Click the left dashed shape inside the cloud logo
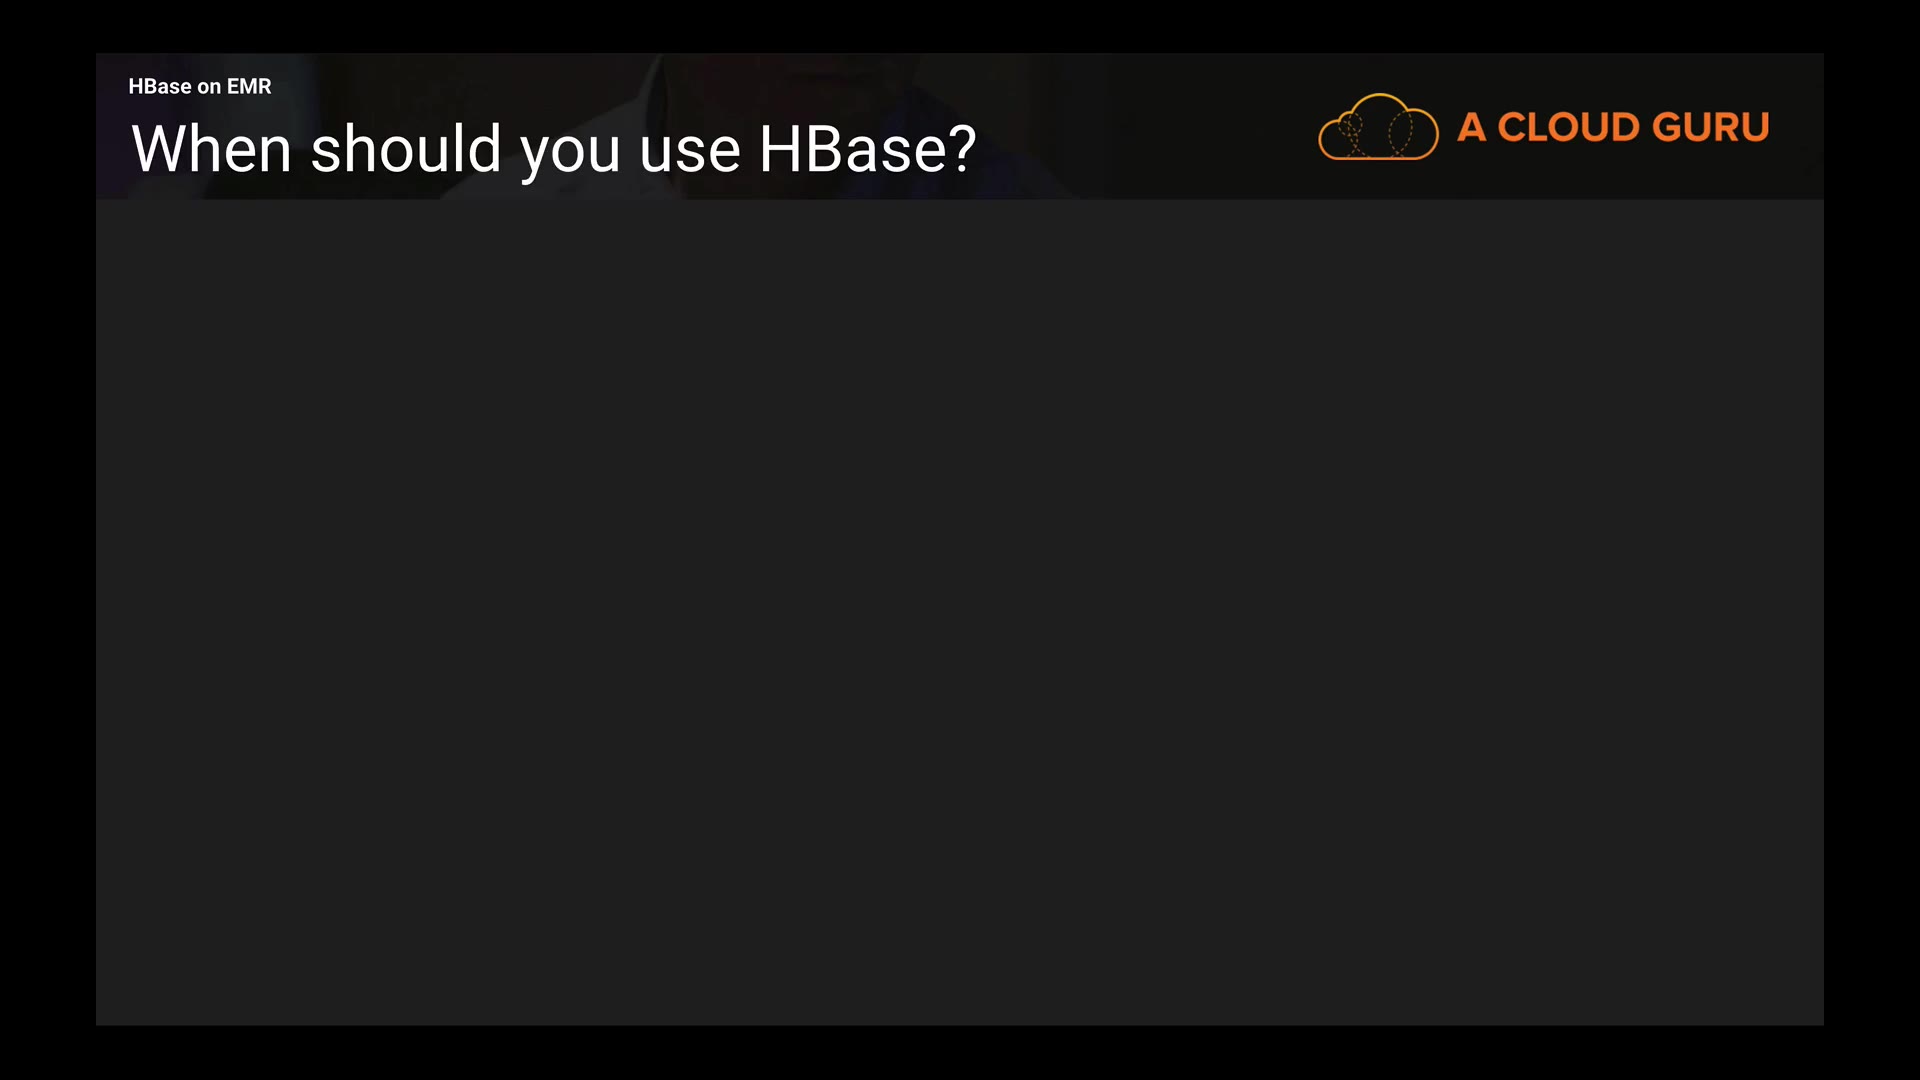 click(x=1352, y=130)
